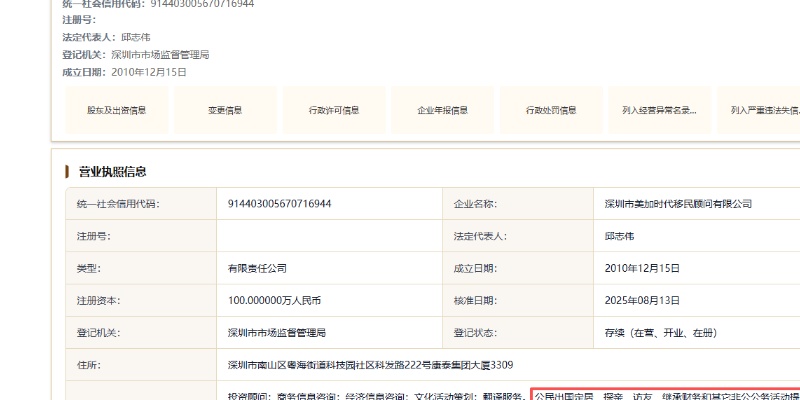
Task: Select the 企业年报信息 tab
Action: pyautogui.click(x=442, y=110)
